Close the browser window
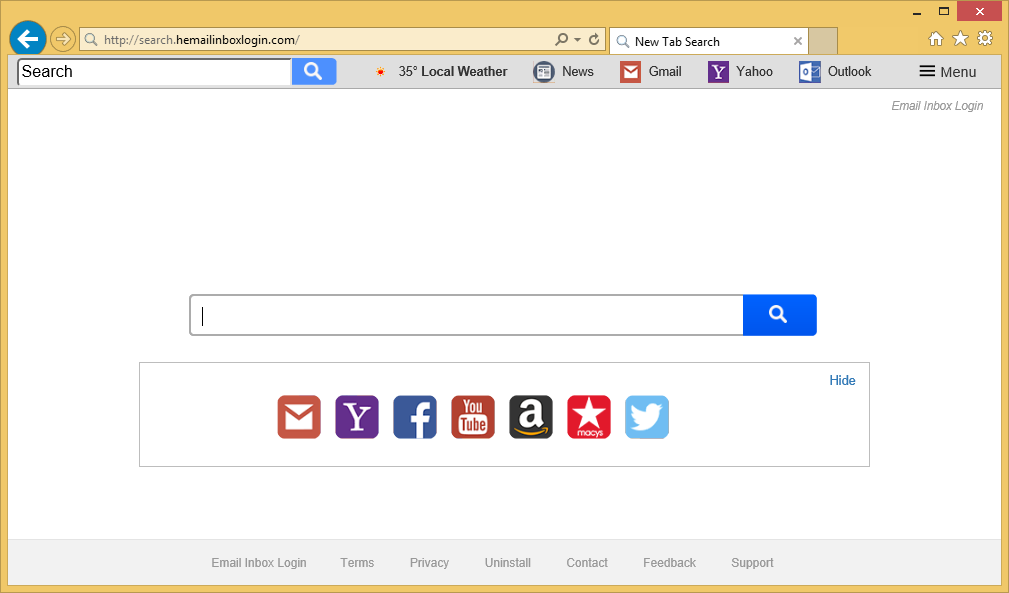The height and width of the screenshot is (593, 1009). point(979,11)
